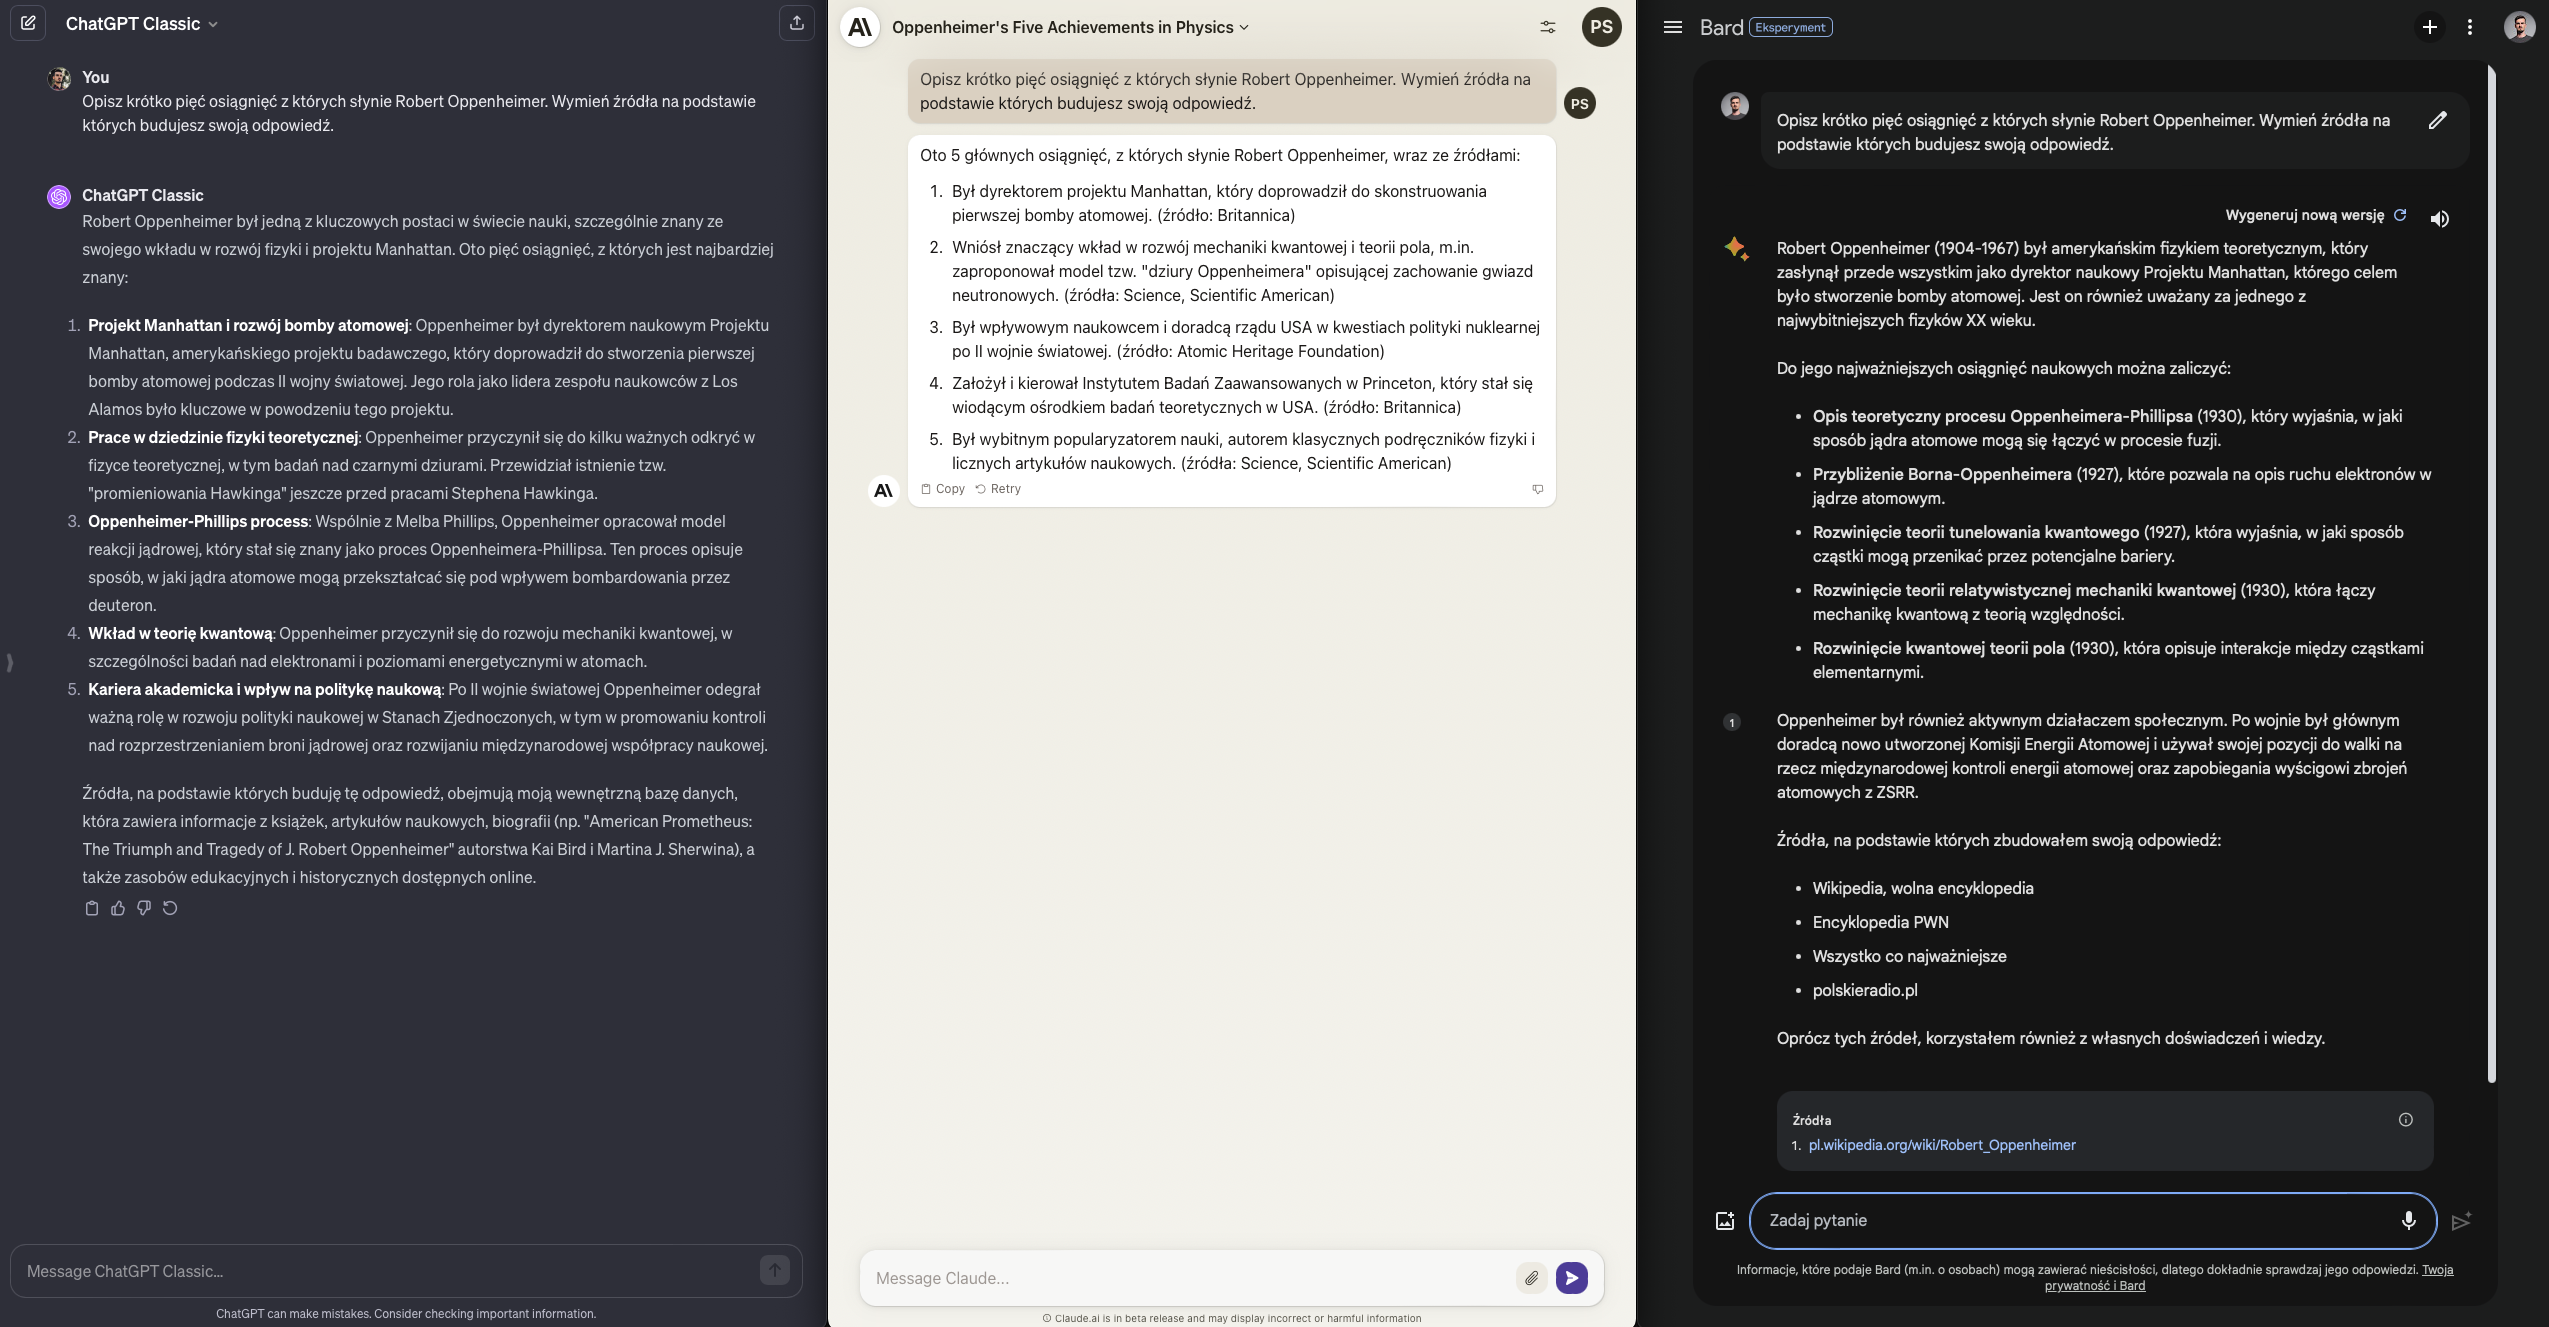Toggle Bard microphone voice input
This screenshot has height=1327, width=2549.
pos(2408,1220)
